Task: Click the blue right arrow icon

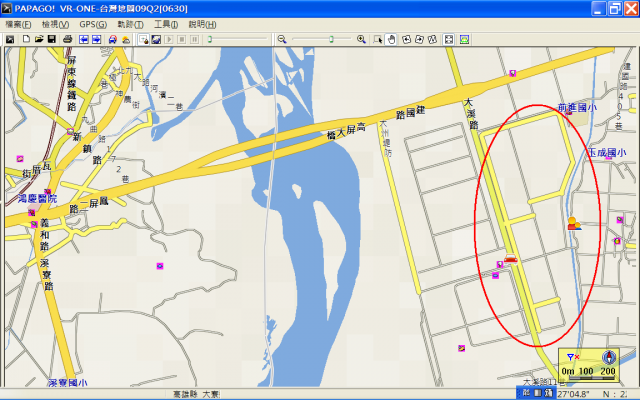Action: (96, 39)
